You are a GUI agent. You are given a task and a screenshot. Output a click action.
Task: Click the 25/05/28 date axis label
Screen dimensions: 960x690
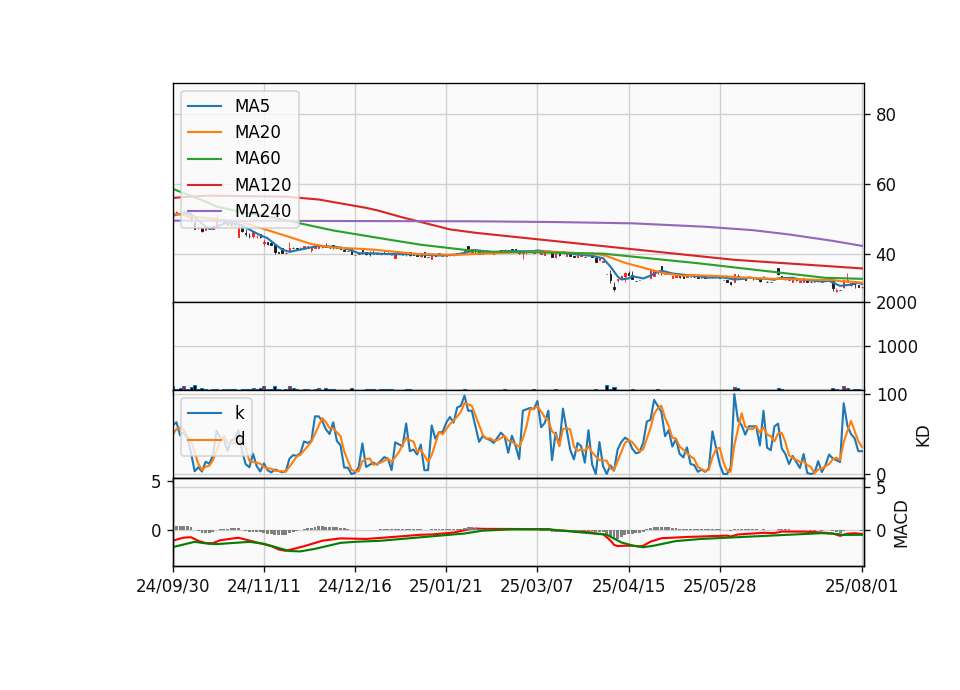point(719,586)
